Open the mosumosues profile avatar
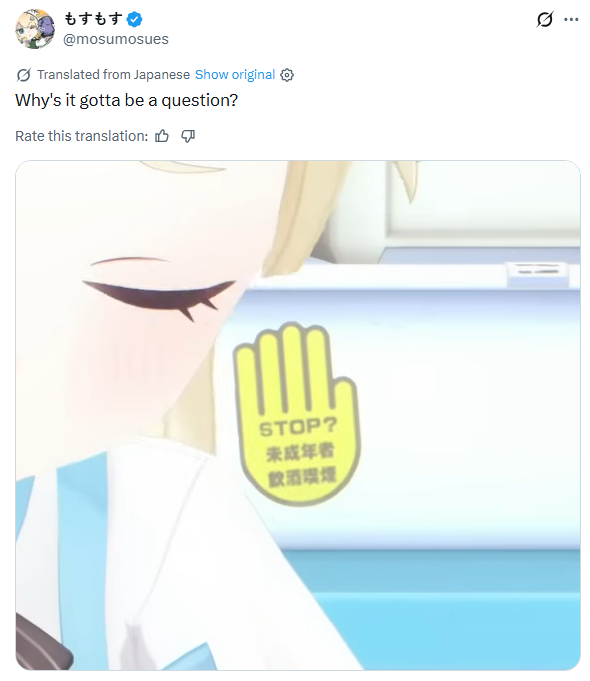The width and height of the screenshot is (590, 681). [x=35, y=29]
